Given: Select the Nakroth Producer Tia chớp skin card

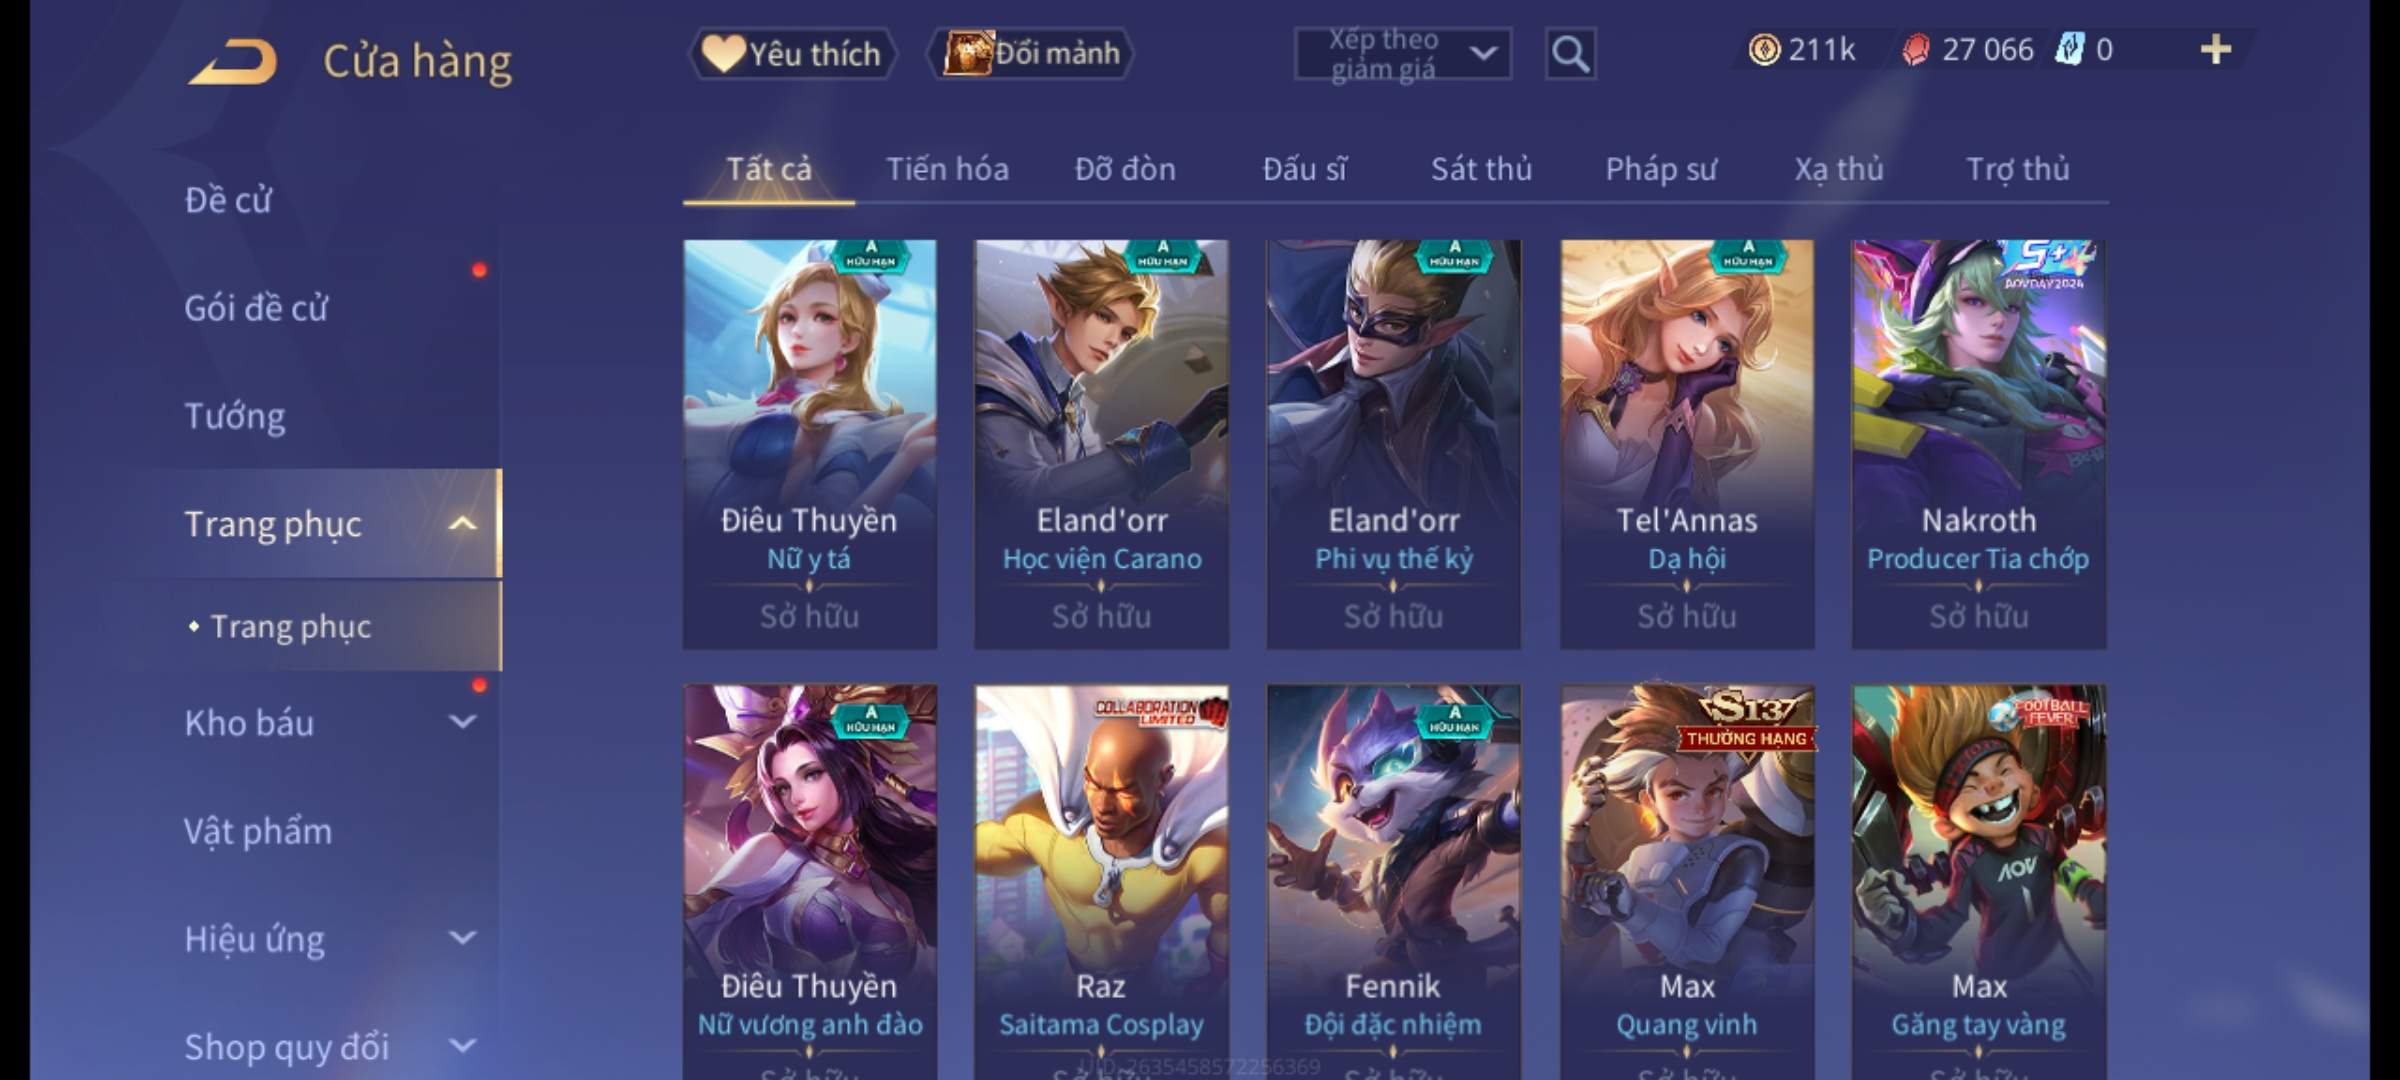Looking at the screenshot, I should pyautogui.click(x=1979, y=444).
